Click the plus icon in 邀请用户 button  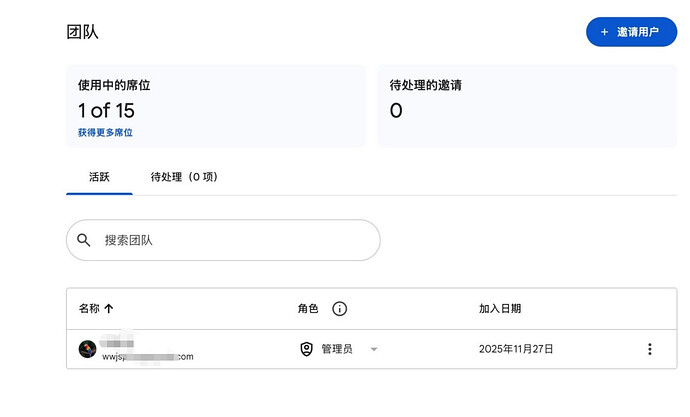(604, 32)
